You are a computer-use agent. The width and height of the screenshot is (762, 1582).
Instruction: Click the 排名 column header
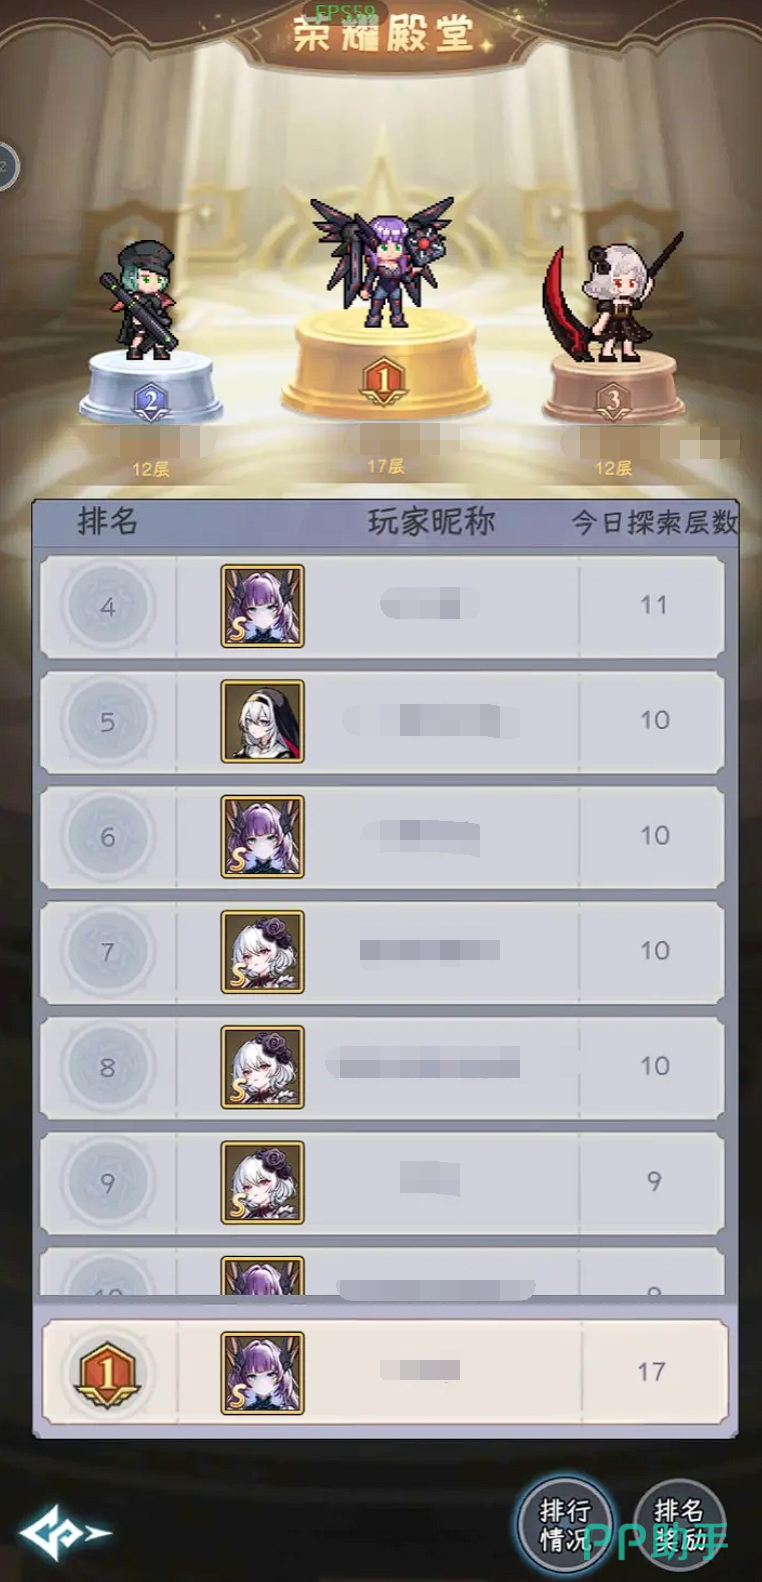click(107, 521)
